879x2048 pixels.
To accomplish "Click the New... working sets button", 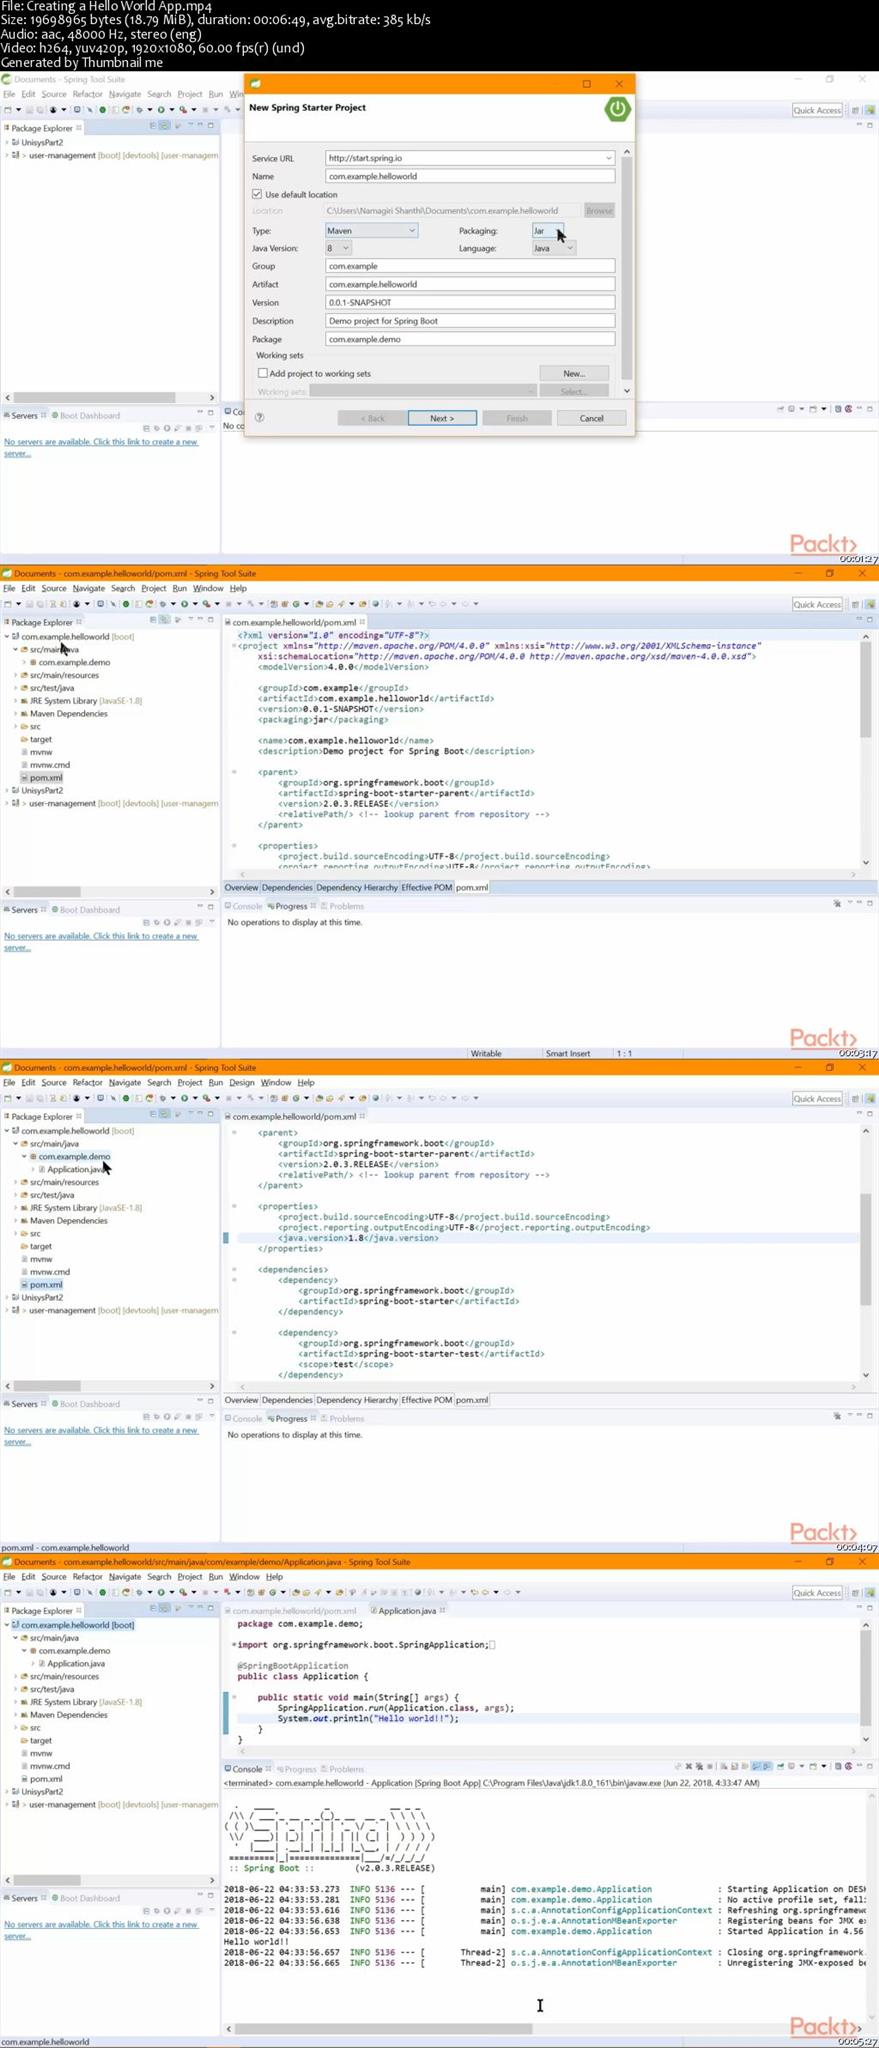I will tap(574, 373).
